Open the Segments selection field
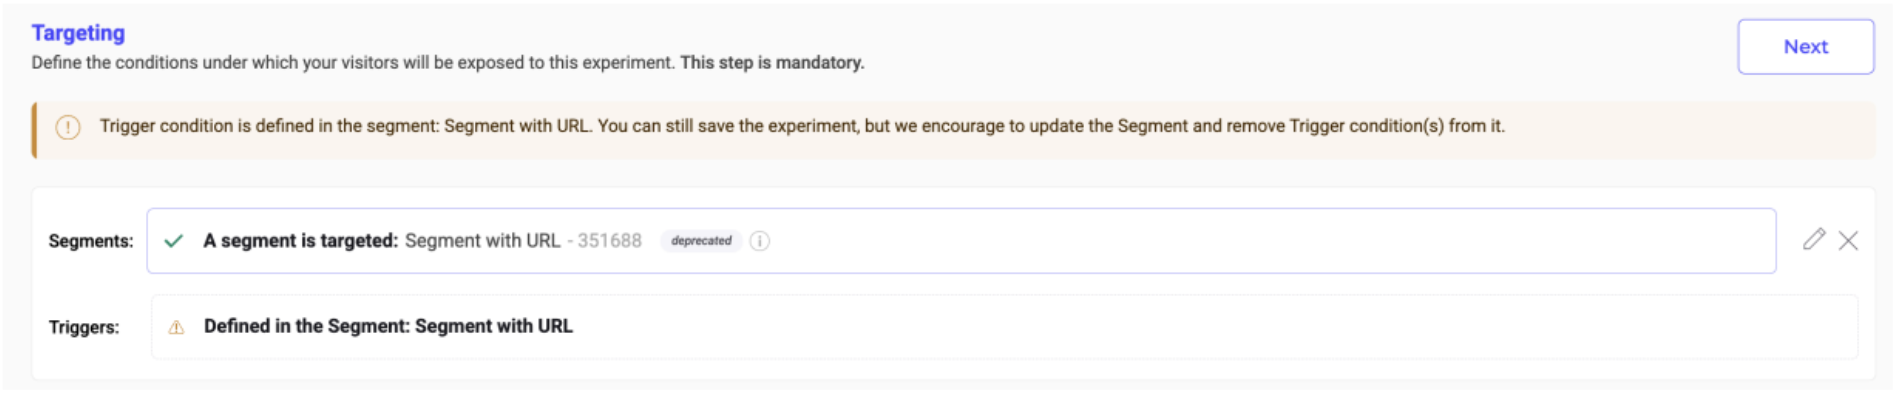 (x=961, y=241)
